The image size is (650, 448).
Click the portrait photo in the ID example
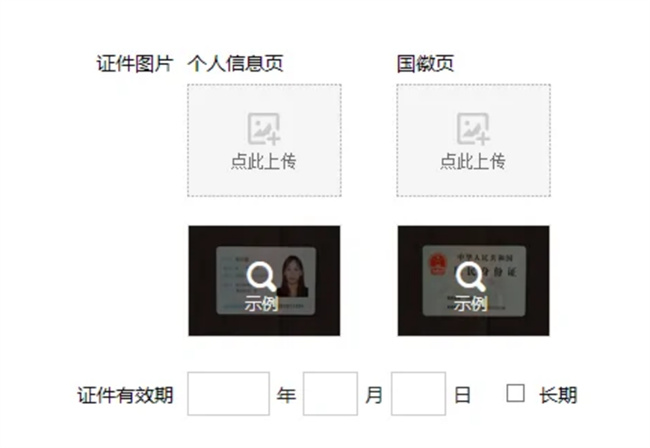click(x=293, y=276)
